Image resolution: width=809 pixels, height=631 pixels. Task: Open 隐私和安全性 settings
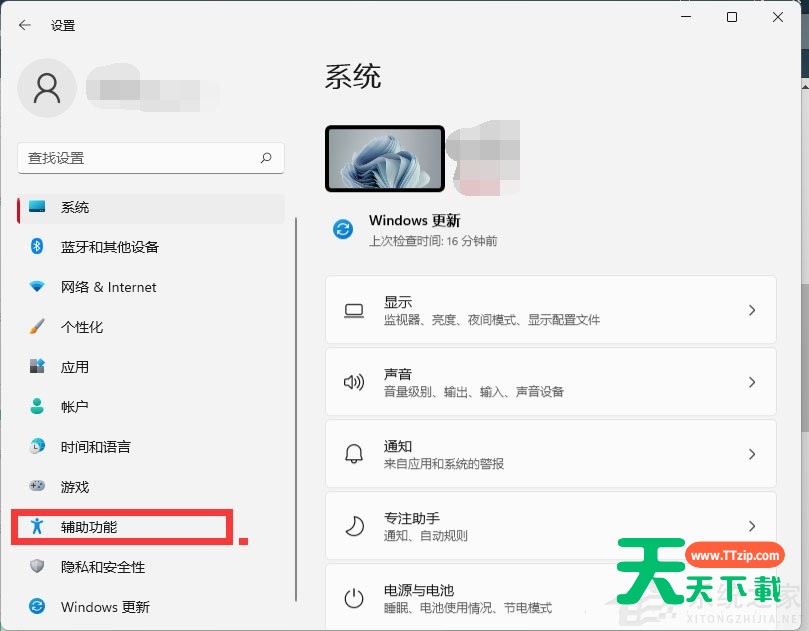pyautogui.click(x=151, y=567)
